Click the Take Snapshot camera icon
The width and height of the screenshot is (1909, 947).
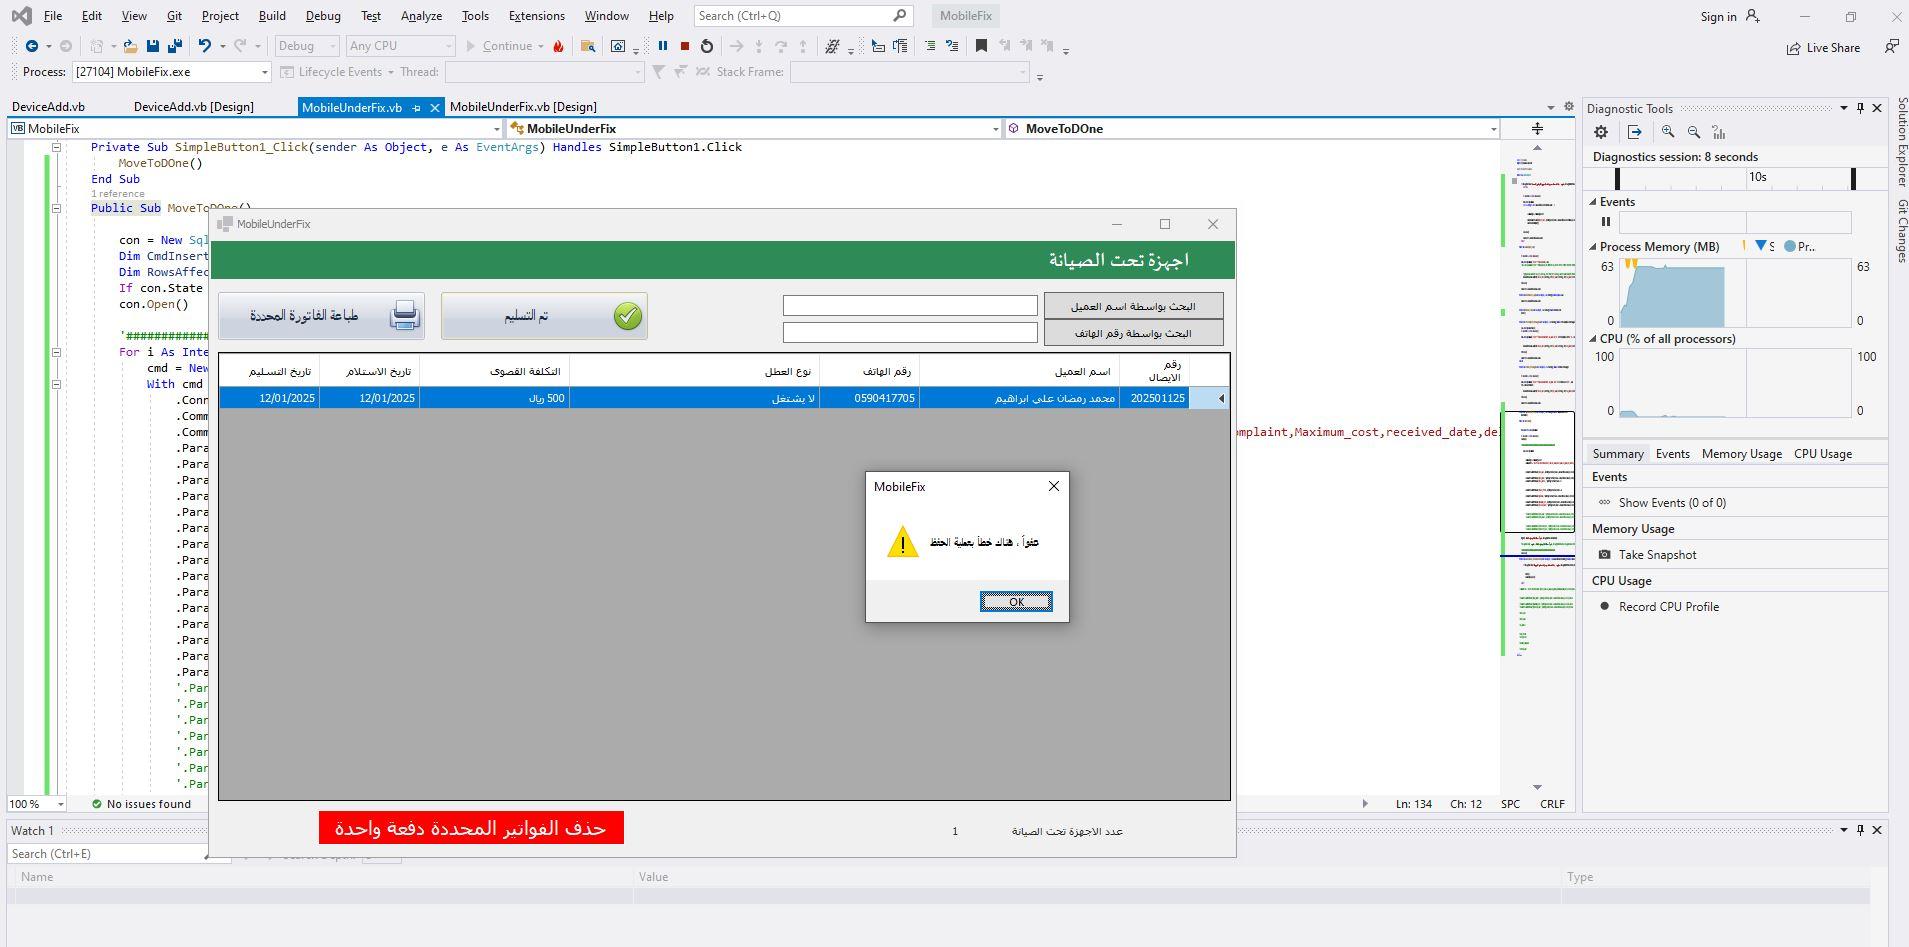1605,555
